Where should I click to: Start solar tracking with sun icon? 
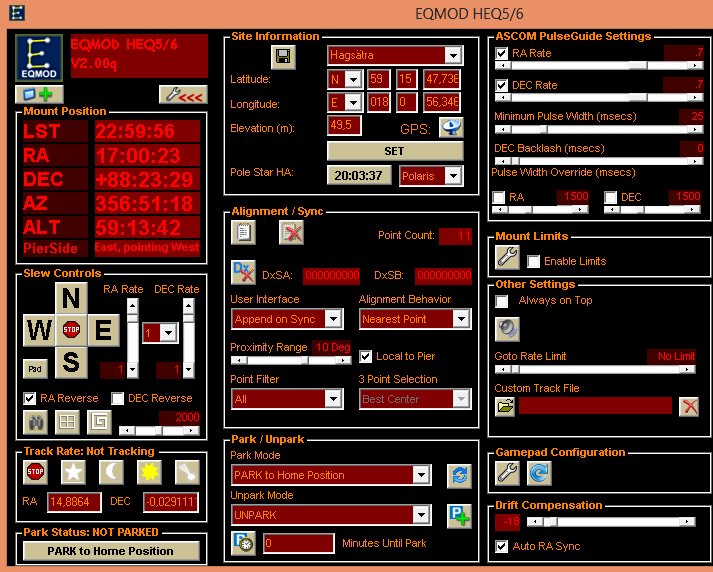(x=149, y=472)
